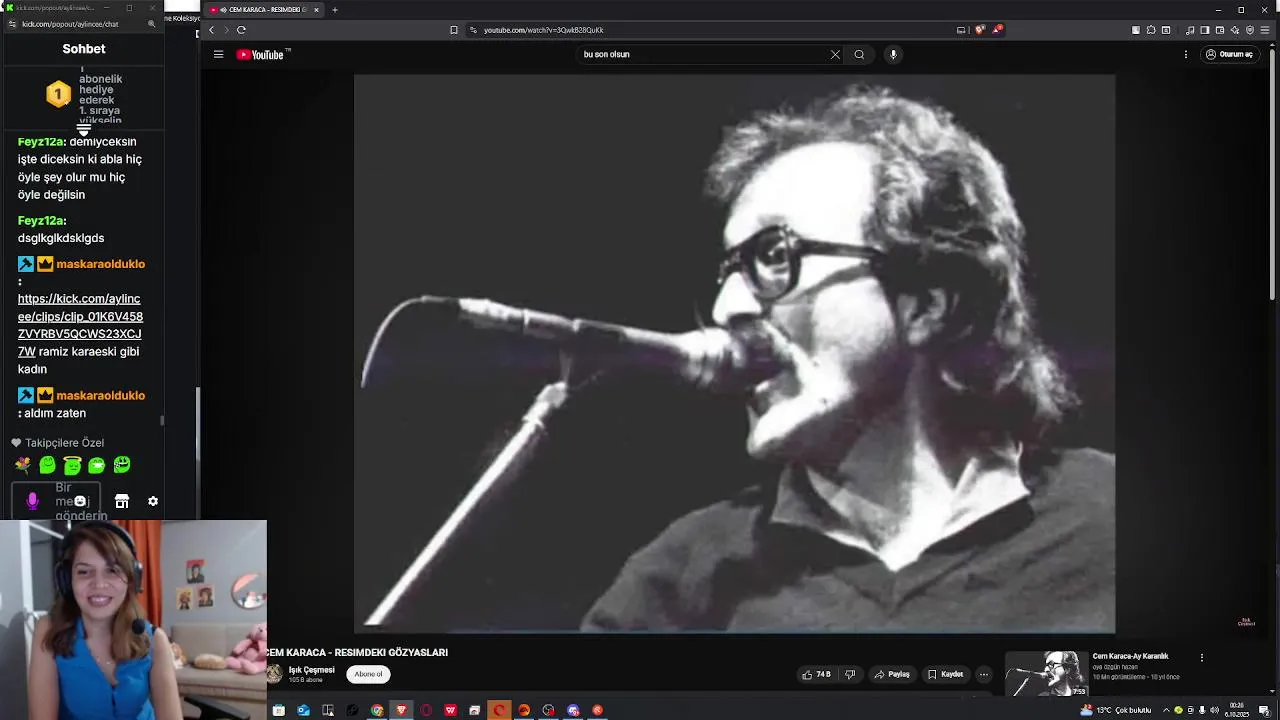The image size is (1280, 720).
Task: Click the gold number 1 rank badge
Action: tap(58, 95)
